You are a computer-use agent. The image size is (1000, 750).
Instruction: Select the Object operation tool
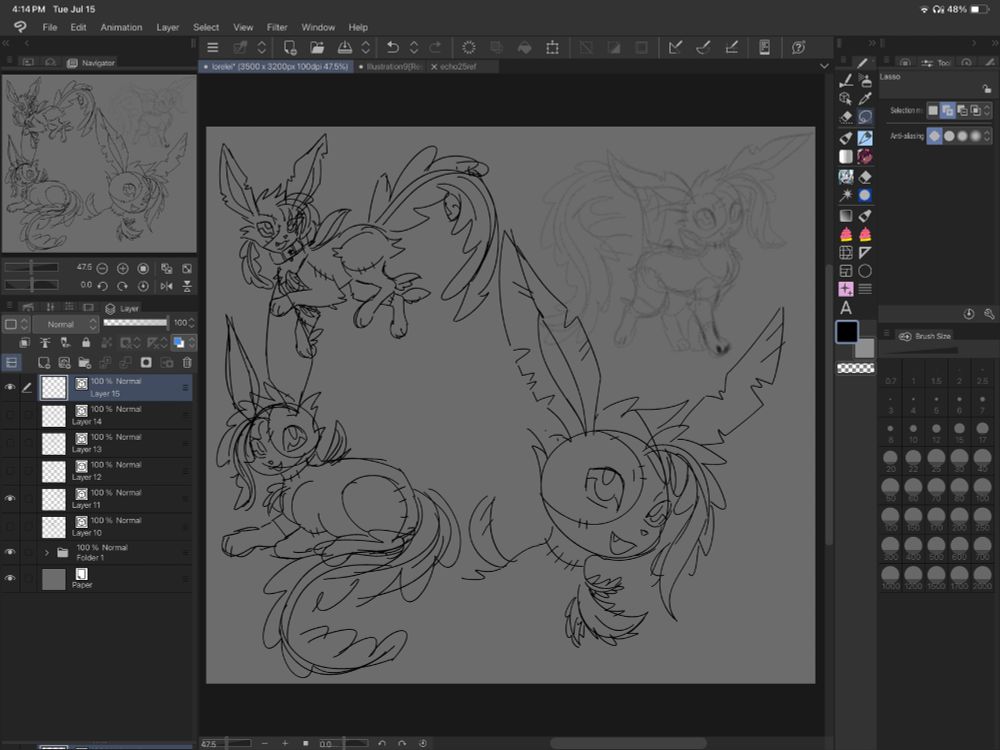tap(846, 98)
